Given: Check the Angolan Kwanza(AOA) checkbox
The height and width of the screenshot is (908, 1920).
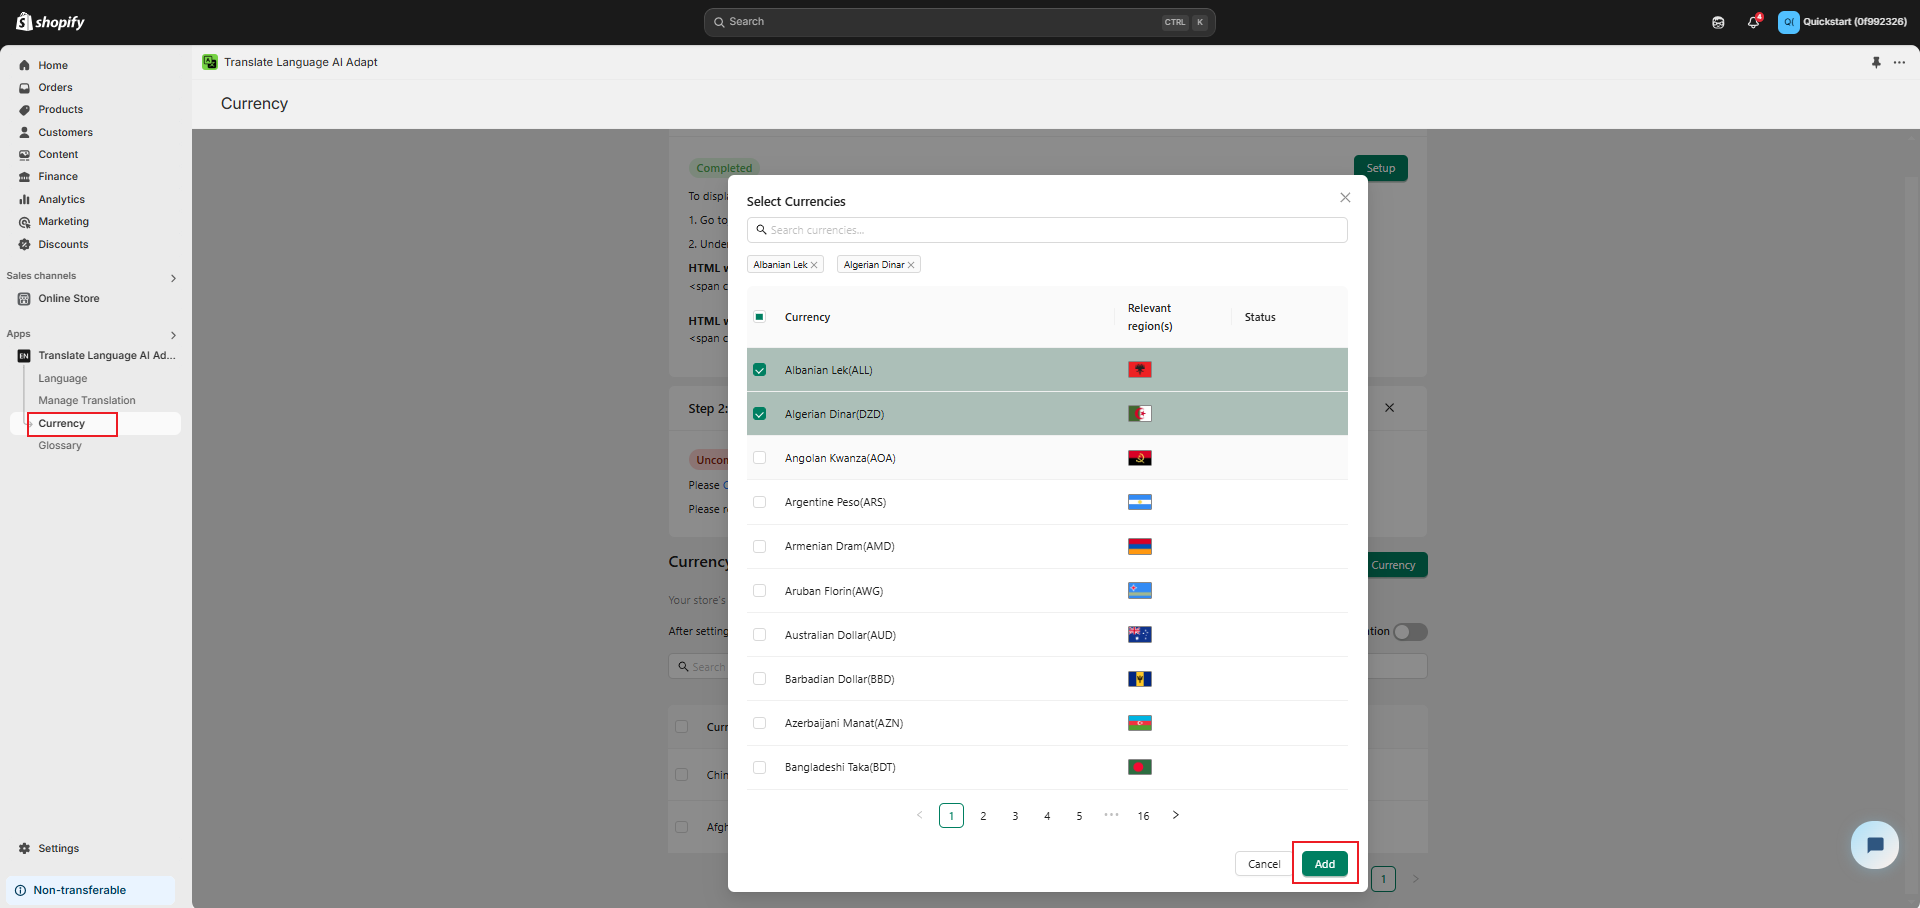Looking at the screenshot, I should (760, 458).
